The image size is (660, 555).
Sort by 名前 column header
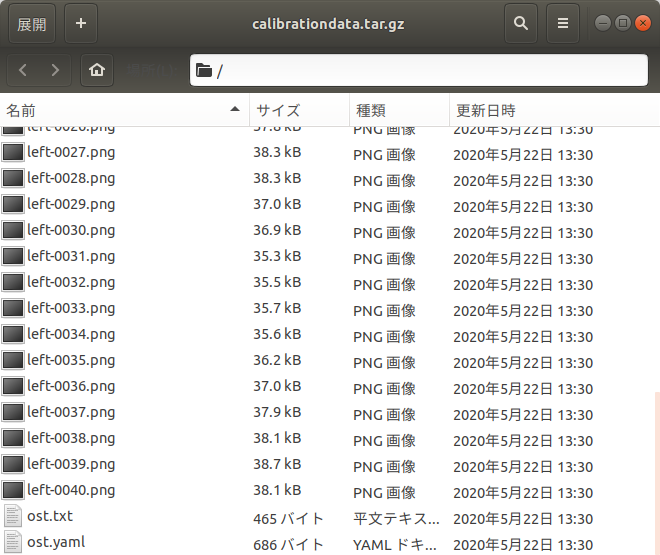(x=125, y=111)
